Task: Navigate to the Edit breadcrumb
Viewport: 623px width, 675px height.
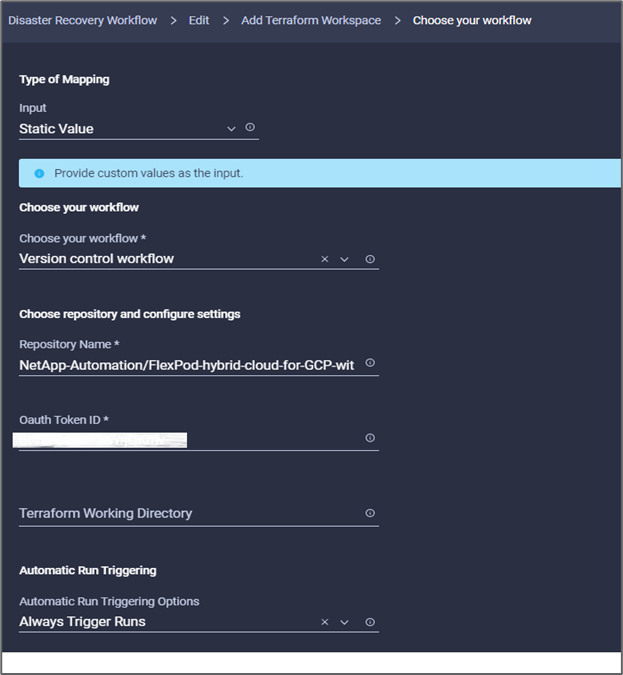Action: 199,20
